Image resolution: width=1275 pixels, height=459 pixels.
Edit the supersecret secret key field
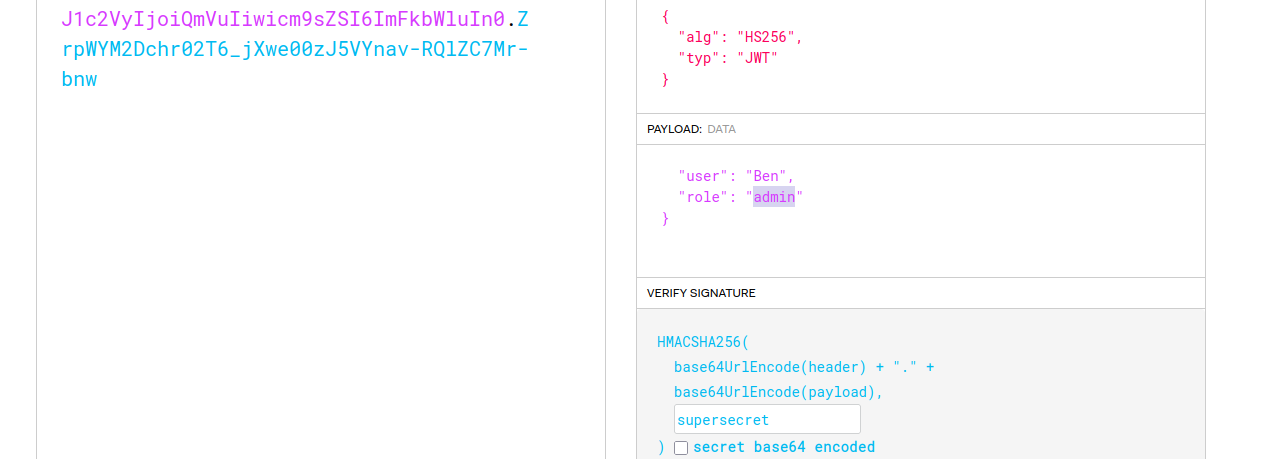tap(767, 419)
